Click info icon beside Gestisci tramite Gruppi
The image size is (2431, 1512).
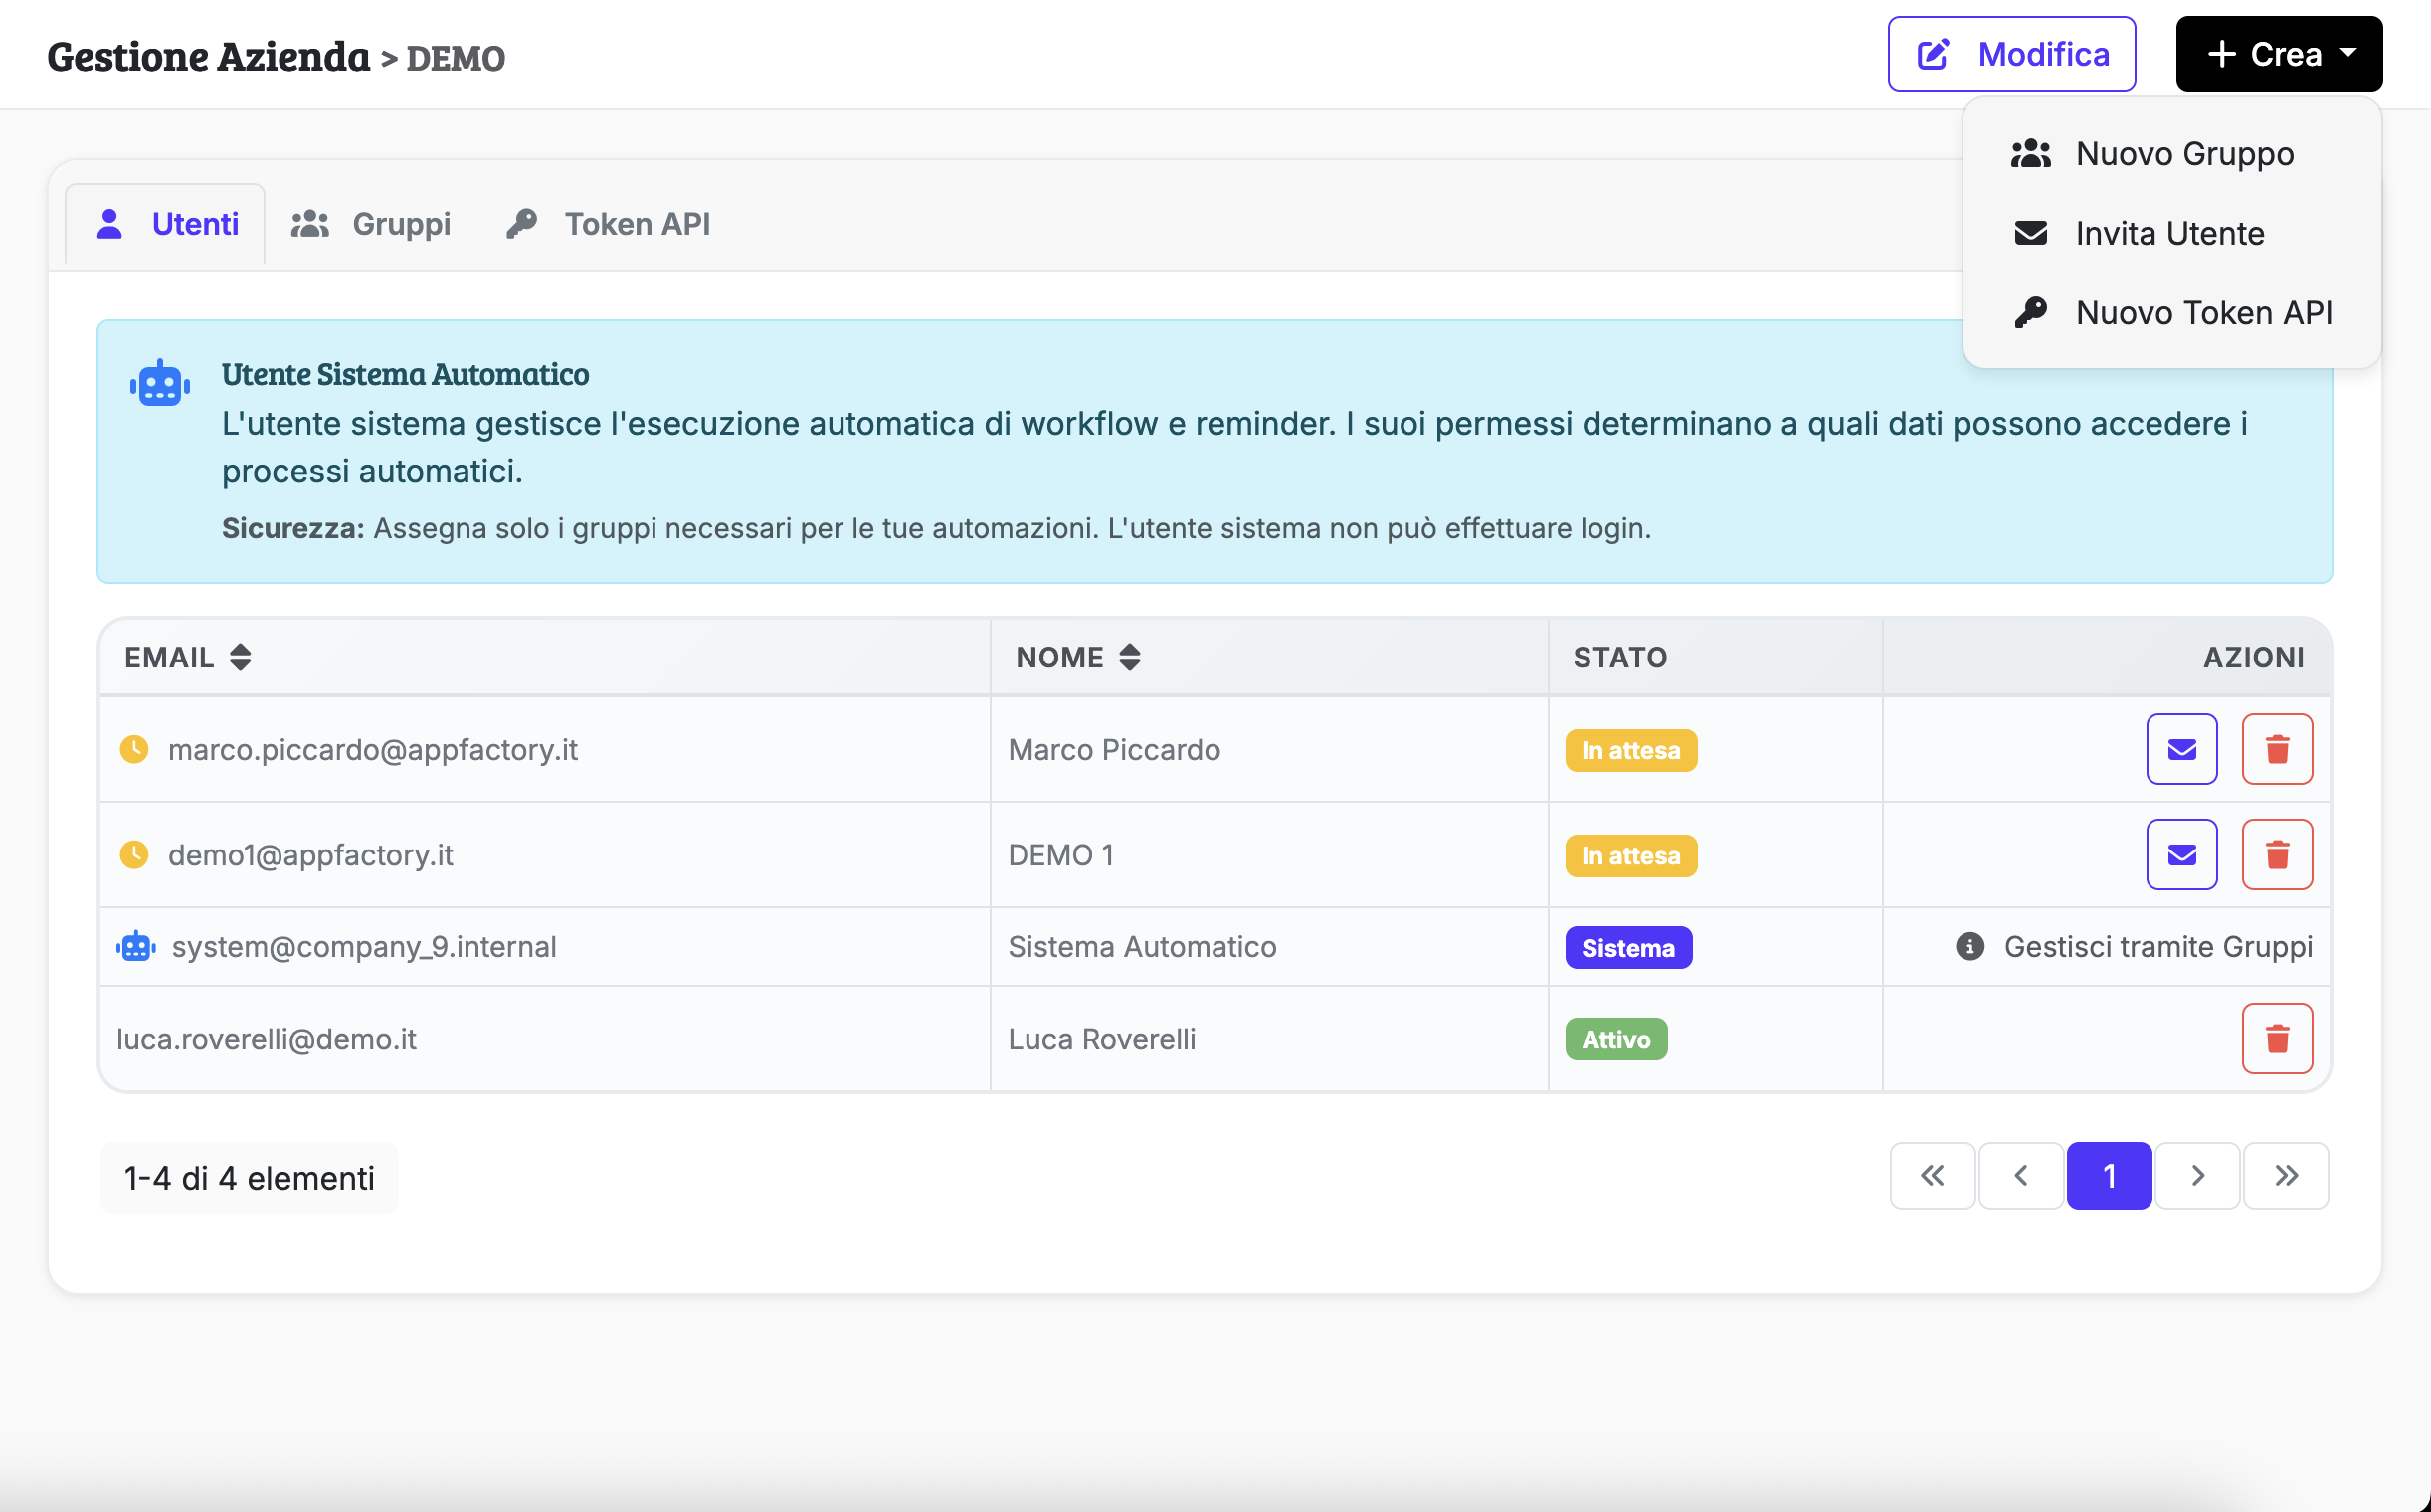[x=1969, y=946]
